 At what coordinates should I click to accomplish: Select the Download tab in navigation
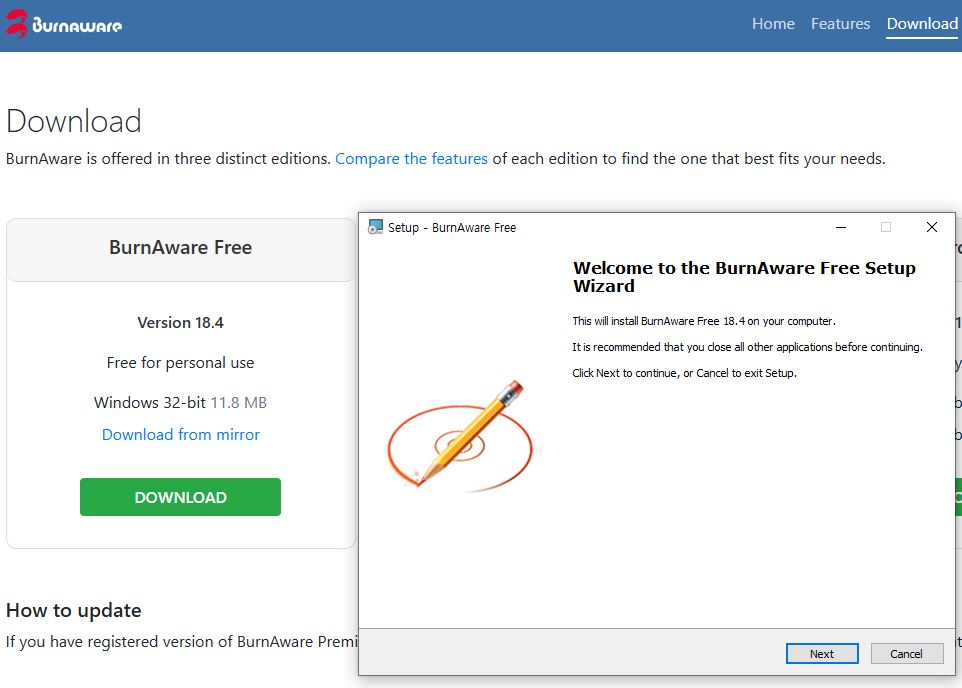click(x=922, y=24)
